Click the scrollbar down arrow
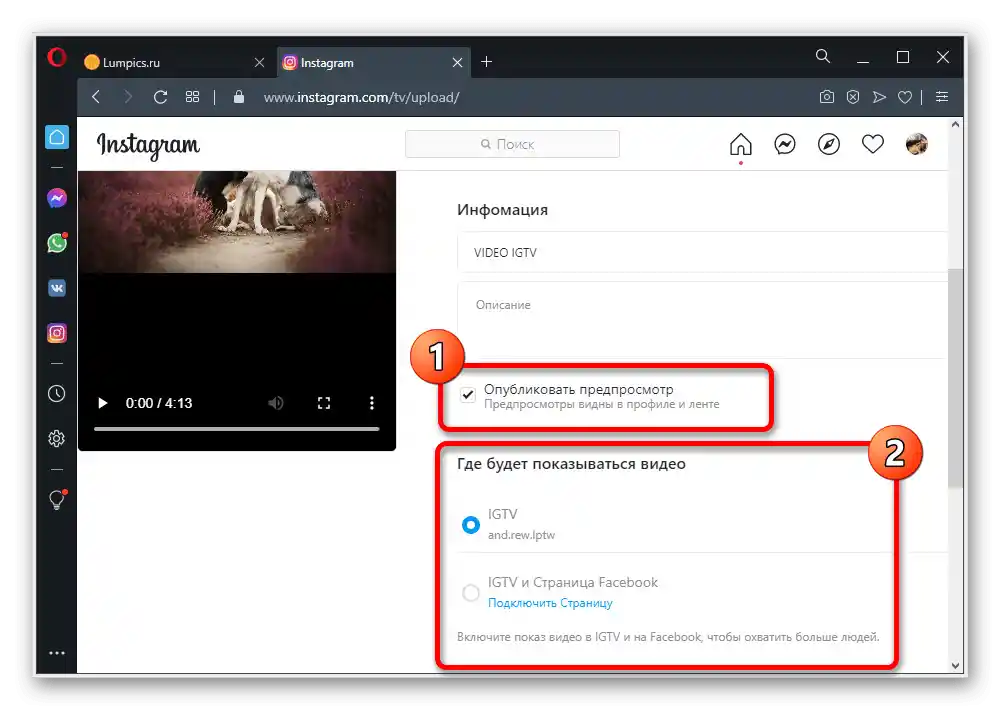 955,665
